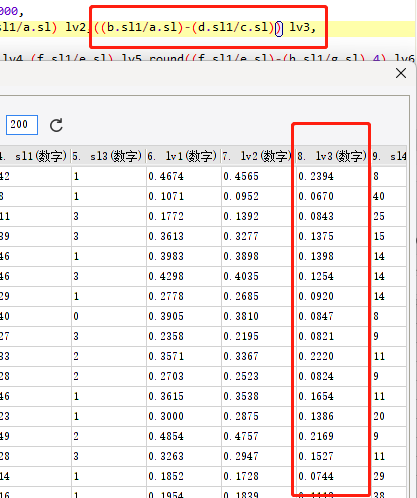
Task: Click lv3 cell 0.1254
Action: 333,276
